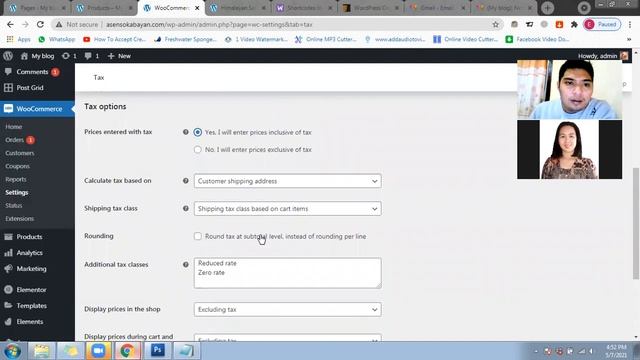Open the Shipping tax class dropdown
This screenshot has height=360, width=640.
[287, 209]
